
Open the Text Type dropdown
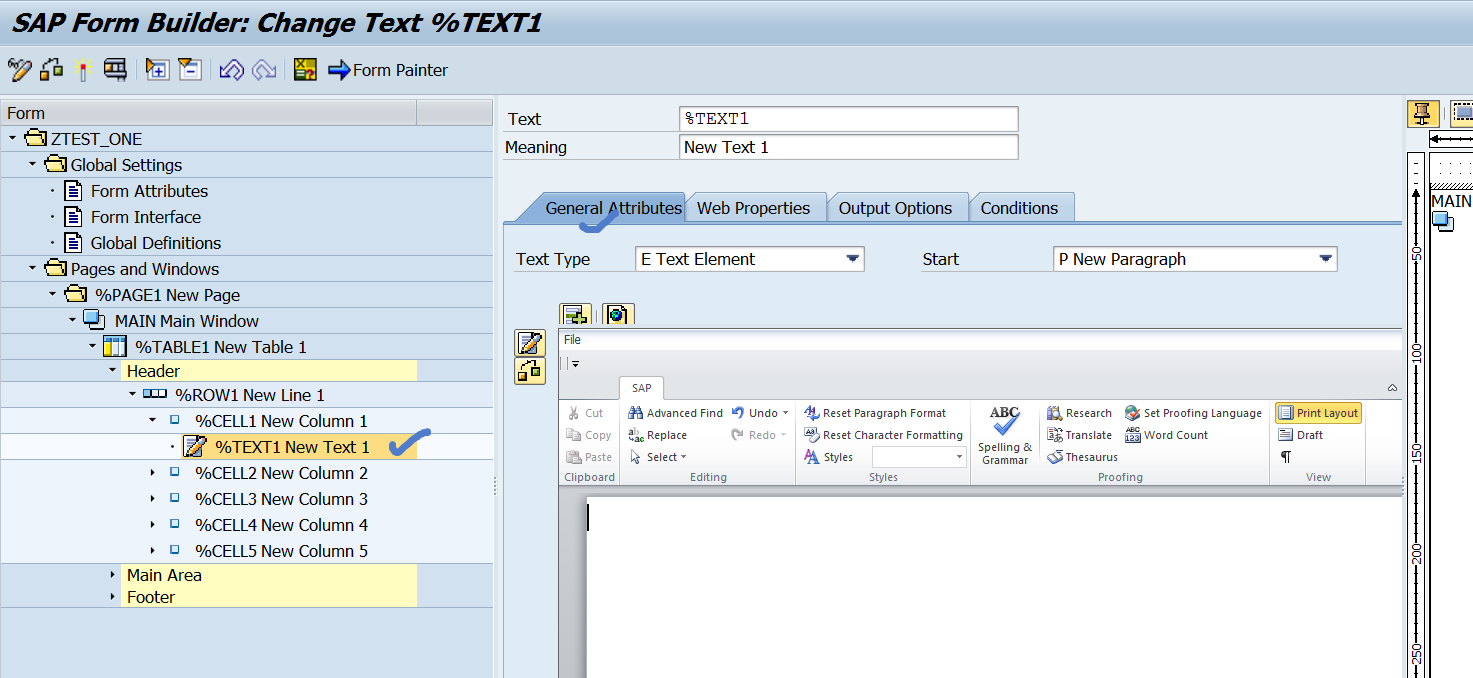(853, 259)
